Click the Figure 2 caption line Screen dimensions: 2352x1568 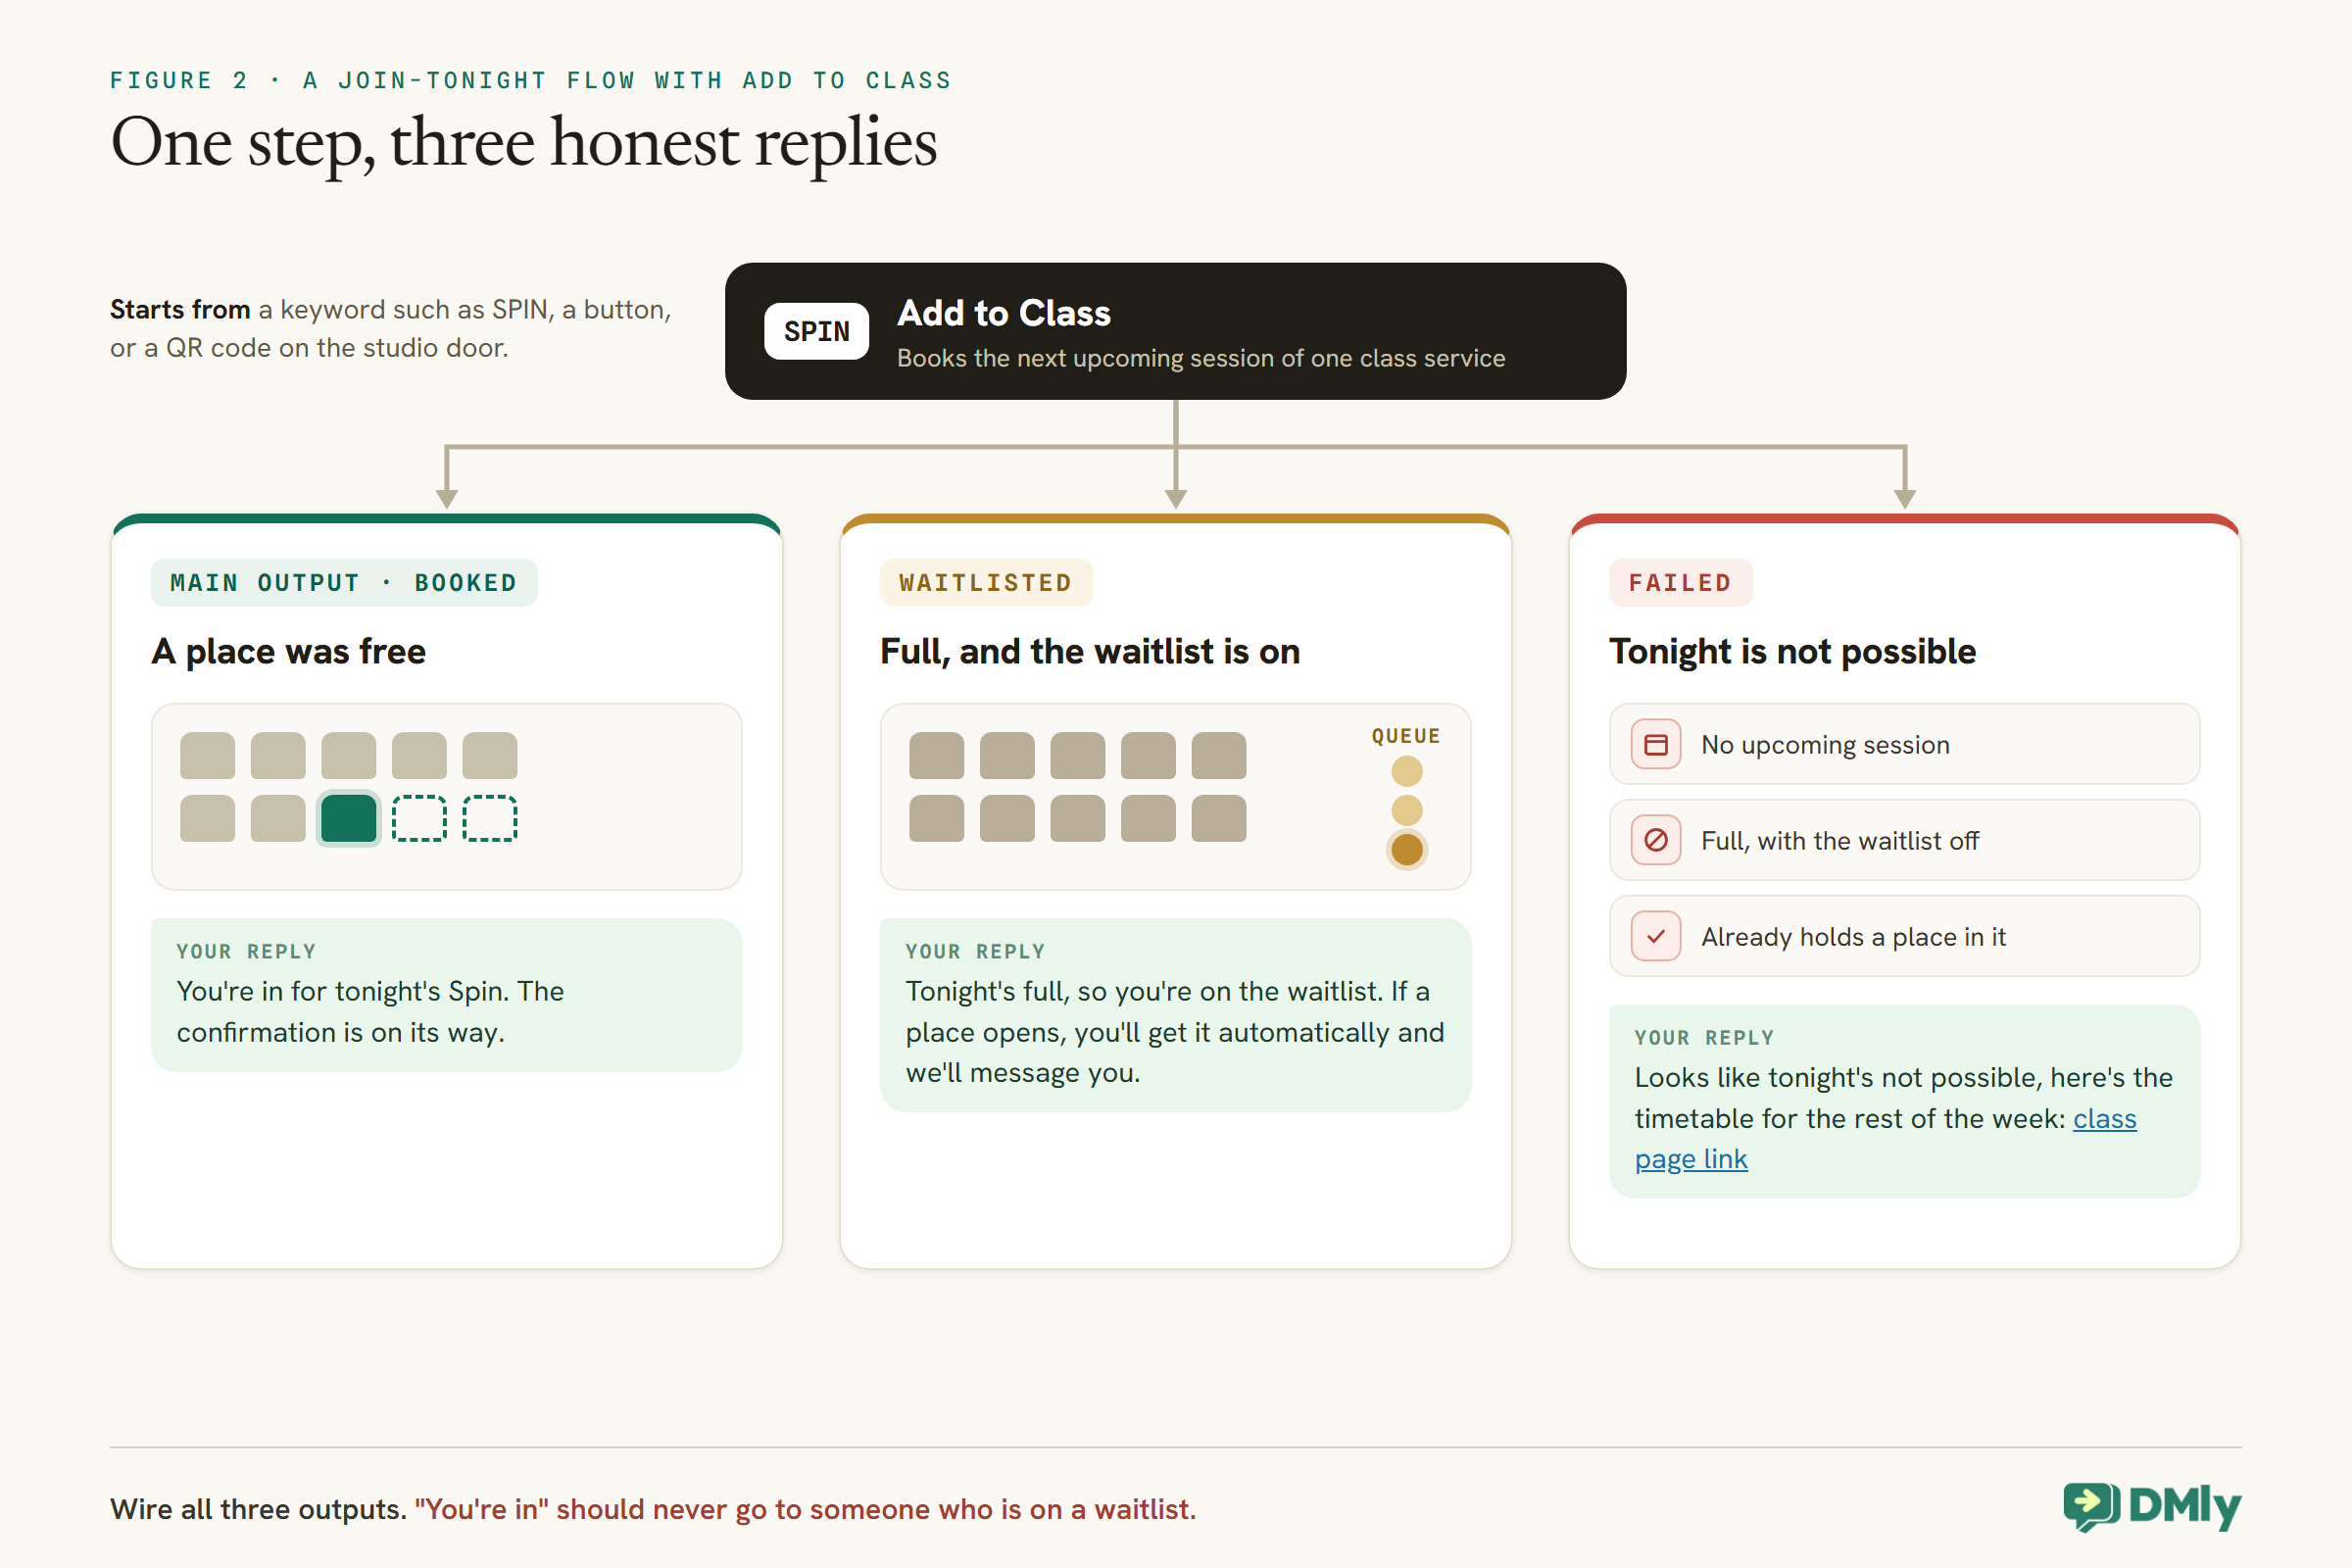[x=530, y=80]
